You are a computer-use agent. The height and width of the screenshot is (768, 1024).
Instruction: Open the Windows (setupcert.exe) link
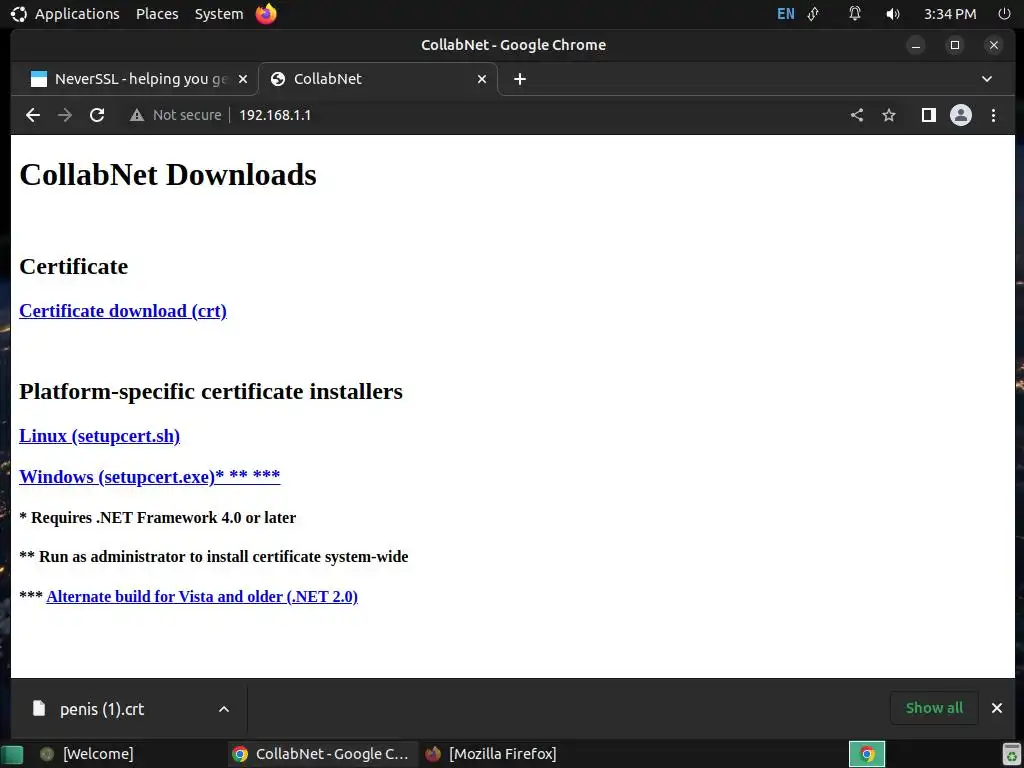[x=150, y=477]
